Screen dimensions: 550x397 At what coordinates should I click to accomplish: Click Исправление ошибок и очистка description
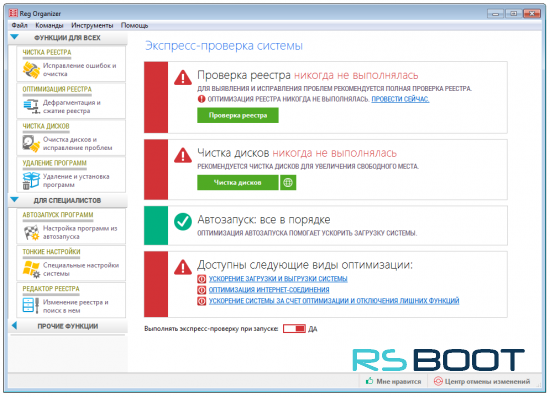[x=79, y=70]
